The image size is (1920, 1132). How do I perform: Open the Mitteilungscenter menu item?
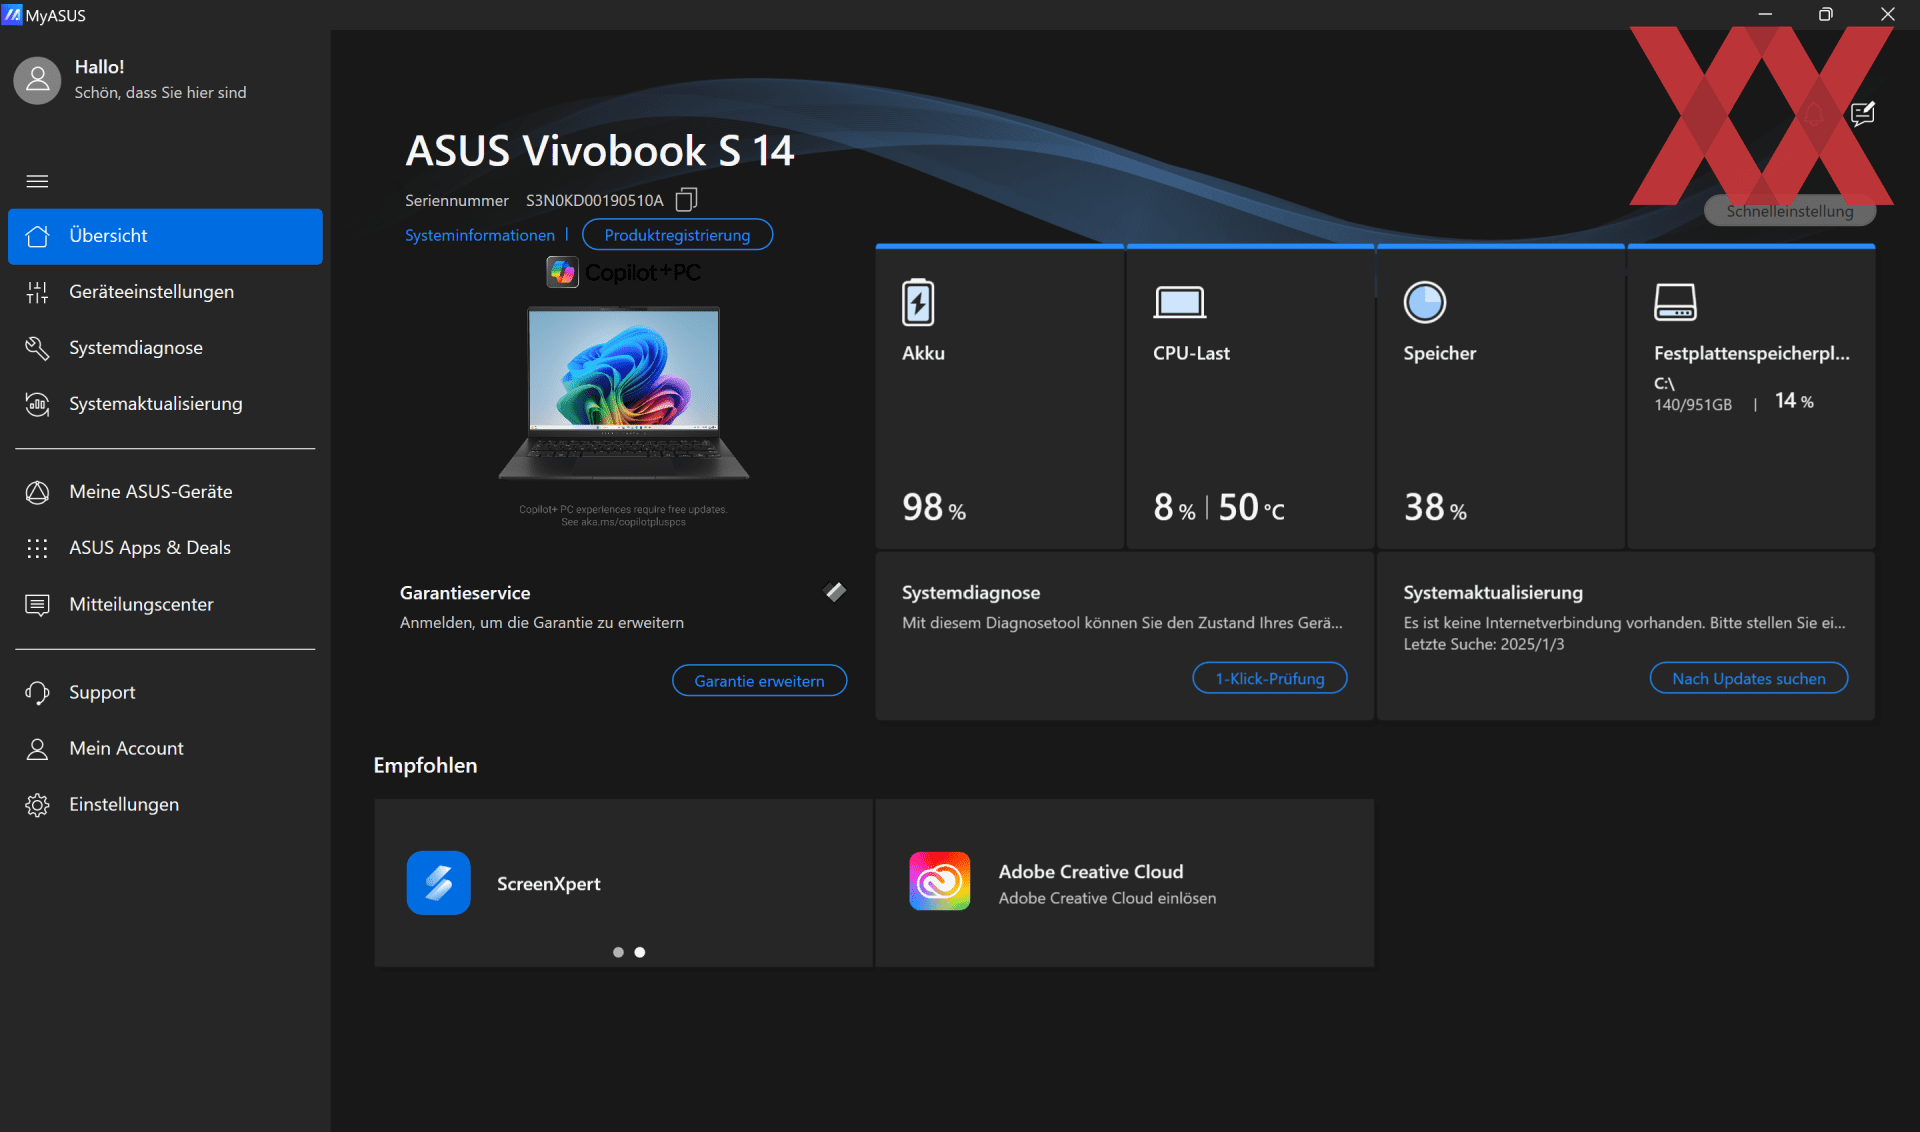click(165, 605)
